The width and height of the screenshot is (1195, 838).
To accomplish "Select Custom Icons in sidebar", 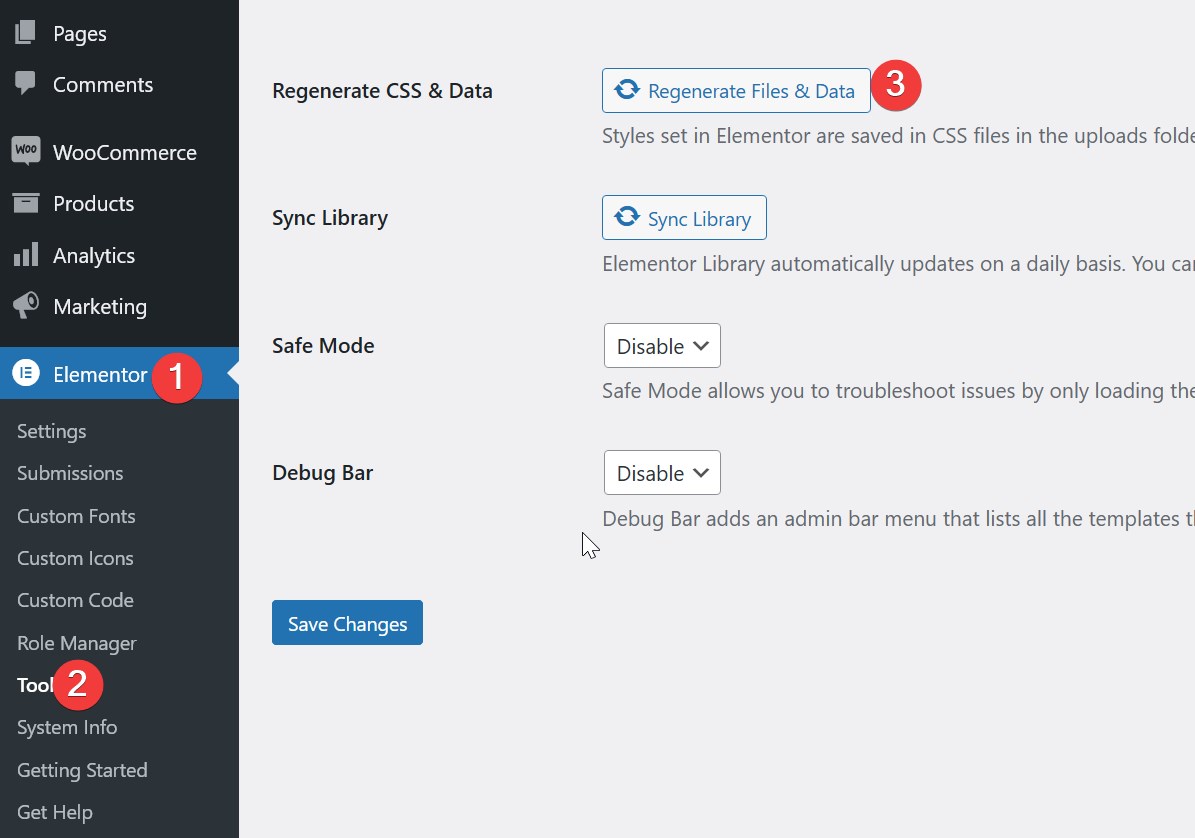I will click(x=75, y=558).
